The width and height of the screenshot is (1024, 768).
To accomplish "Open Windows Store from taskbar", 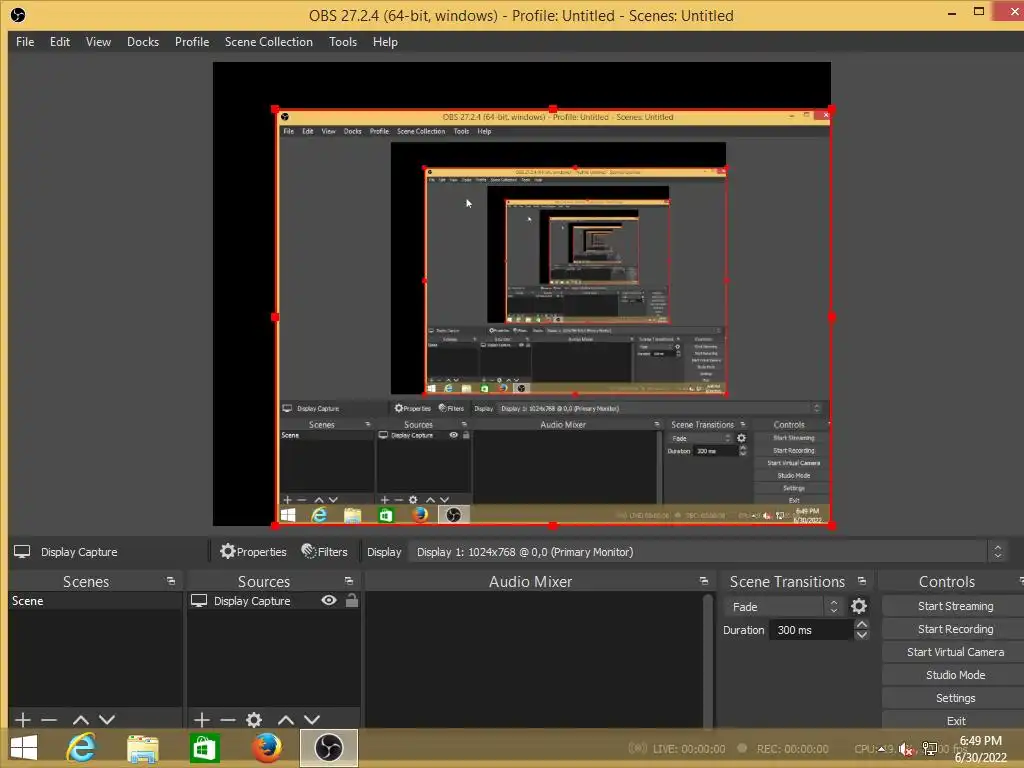I will (204, 748).
